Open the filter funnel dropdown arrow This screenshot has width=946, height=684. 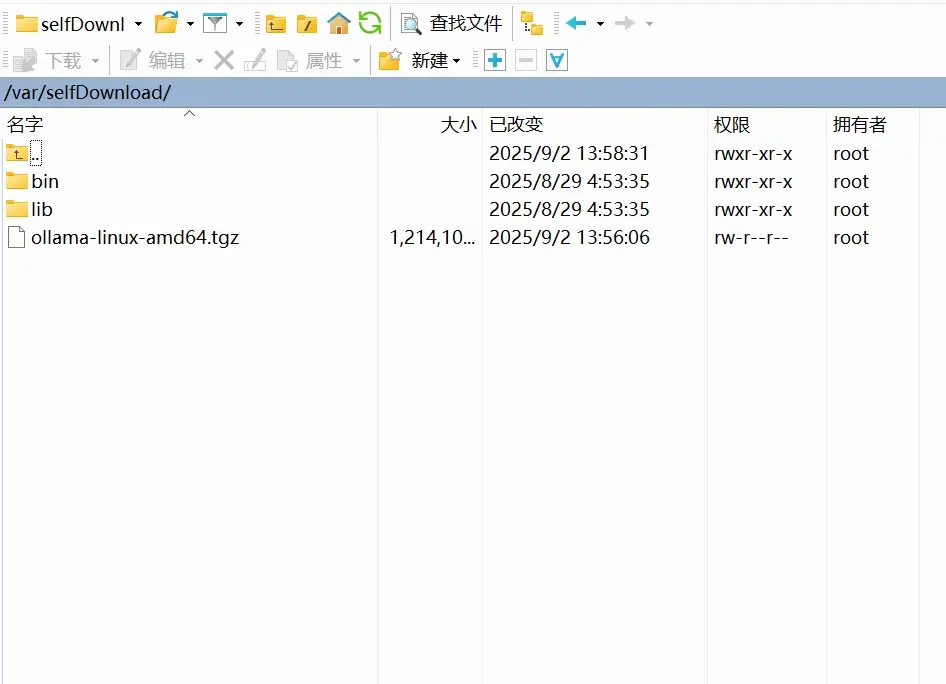coord(240,24)
